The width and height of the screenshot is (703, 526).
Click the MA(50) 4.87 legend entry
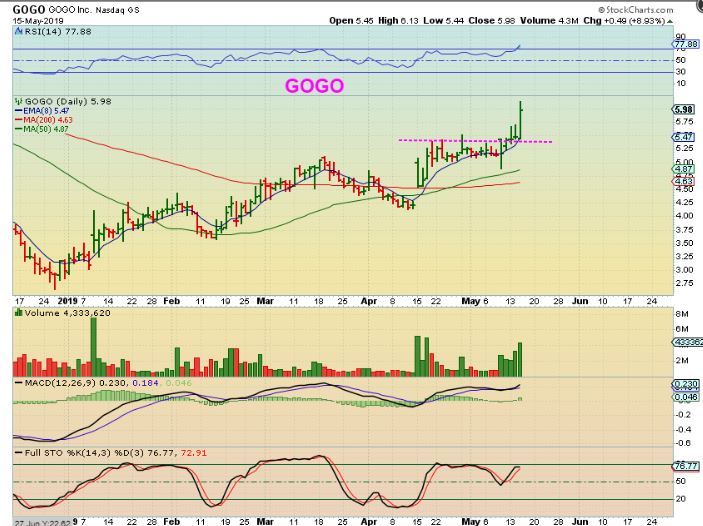pos(46,129)
